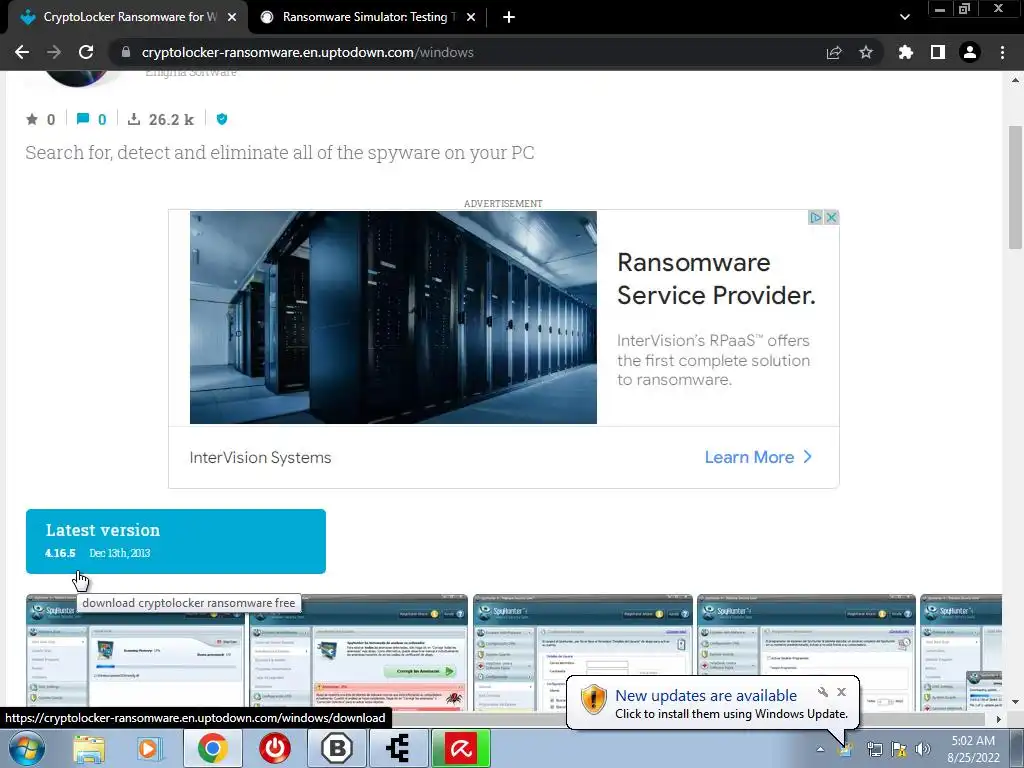Open the Extensions puzzle icon
Screen dimensions: 1024x768
(x=905, y=52)
